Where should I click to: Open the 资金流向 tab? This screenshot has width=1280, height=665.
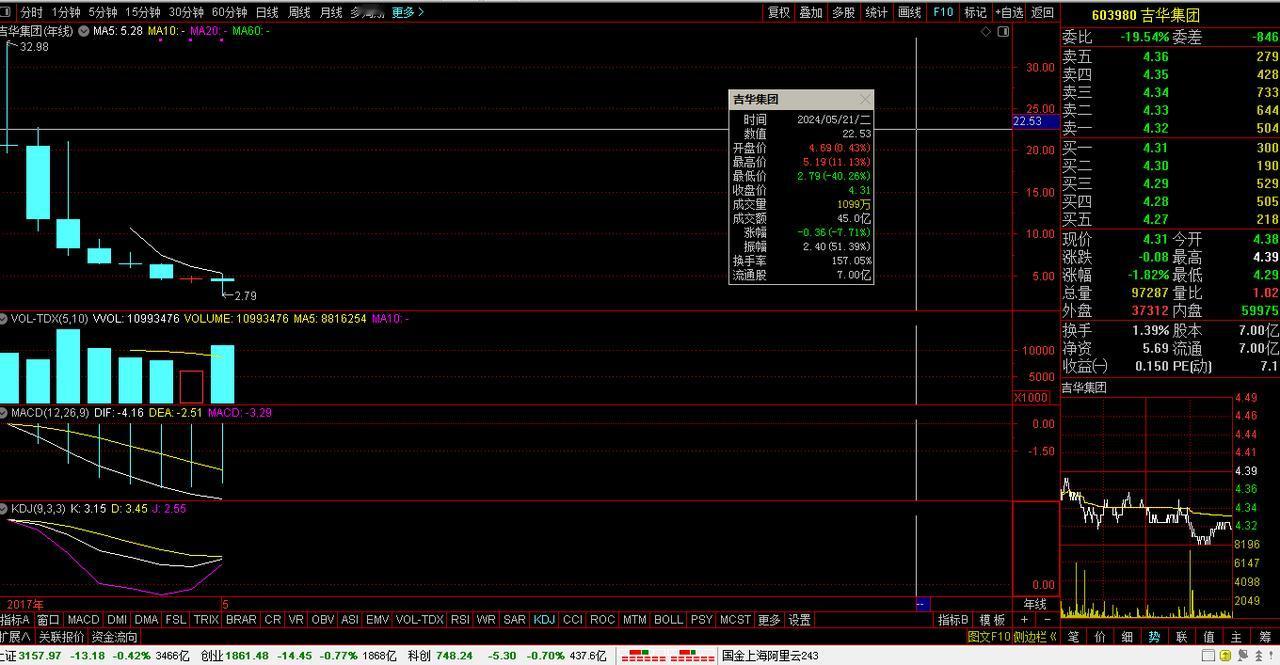coord(114,637)
